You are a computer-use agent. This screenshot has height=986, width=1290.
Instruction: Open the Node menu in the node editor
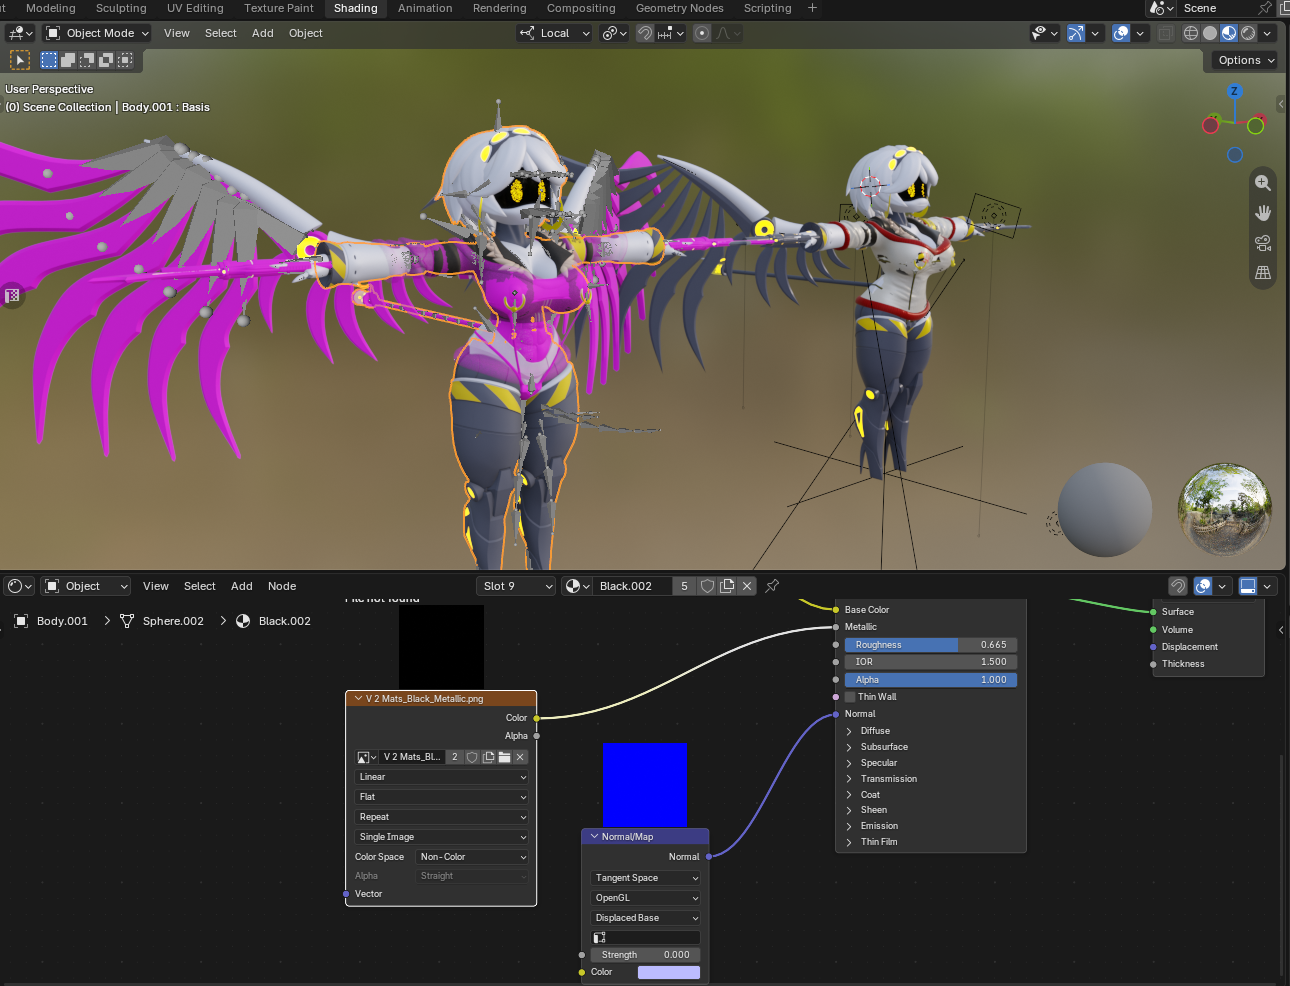pyautogui.click(x=282, y=586)
